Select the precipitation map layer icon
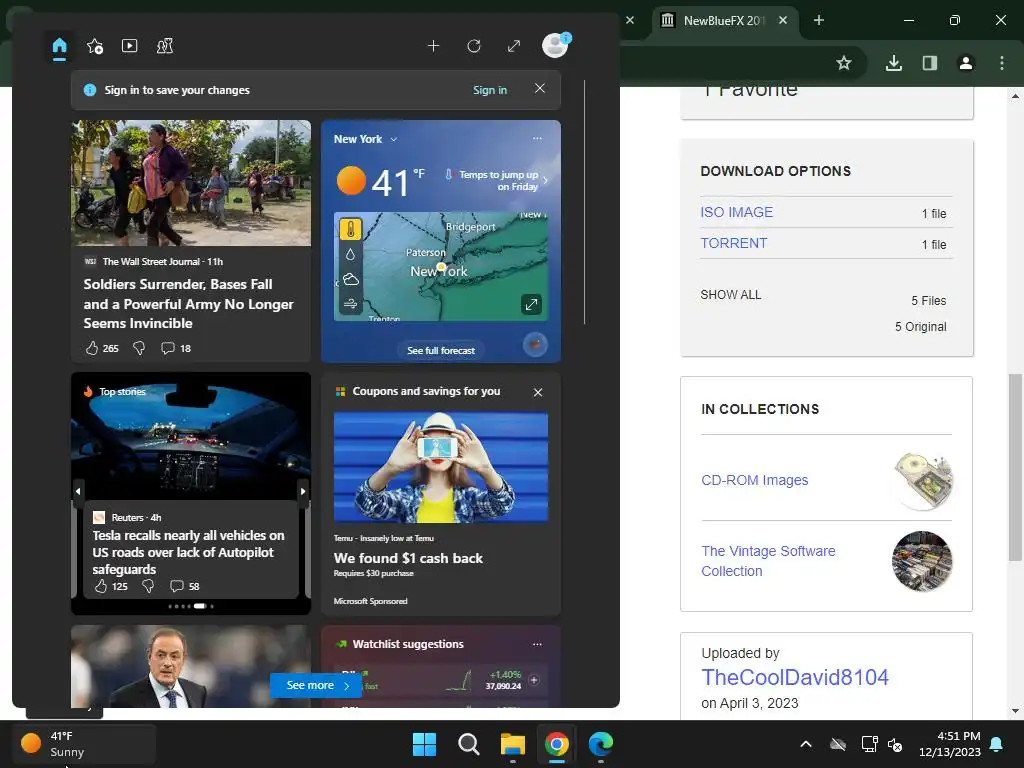The height and width of the screenshot is (768, 1024). [x=351, y=254]
